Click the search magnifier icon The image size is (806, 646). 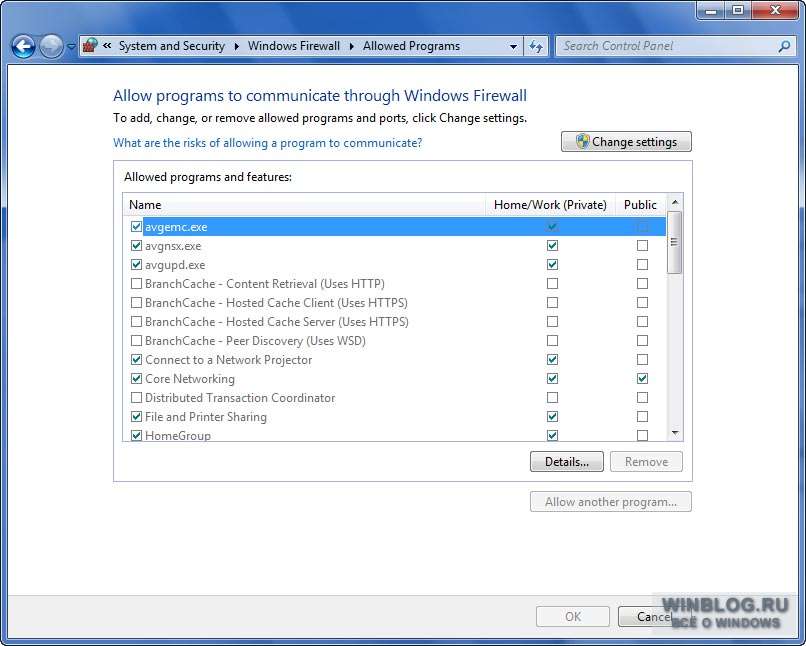[x=784, y=46]
